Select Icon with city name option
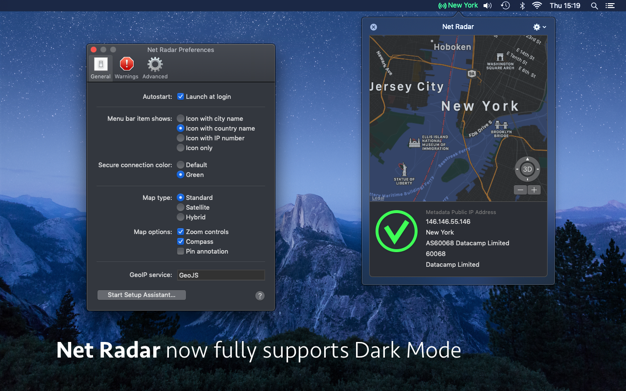The width and height of the screenshot is (626, 391). [x=180, y=119]
